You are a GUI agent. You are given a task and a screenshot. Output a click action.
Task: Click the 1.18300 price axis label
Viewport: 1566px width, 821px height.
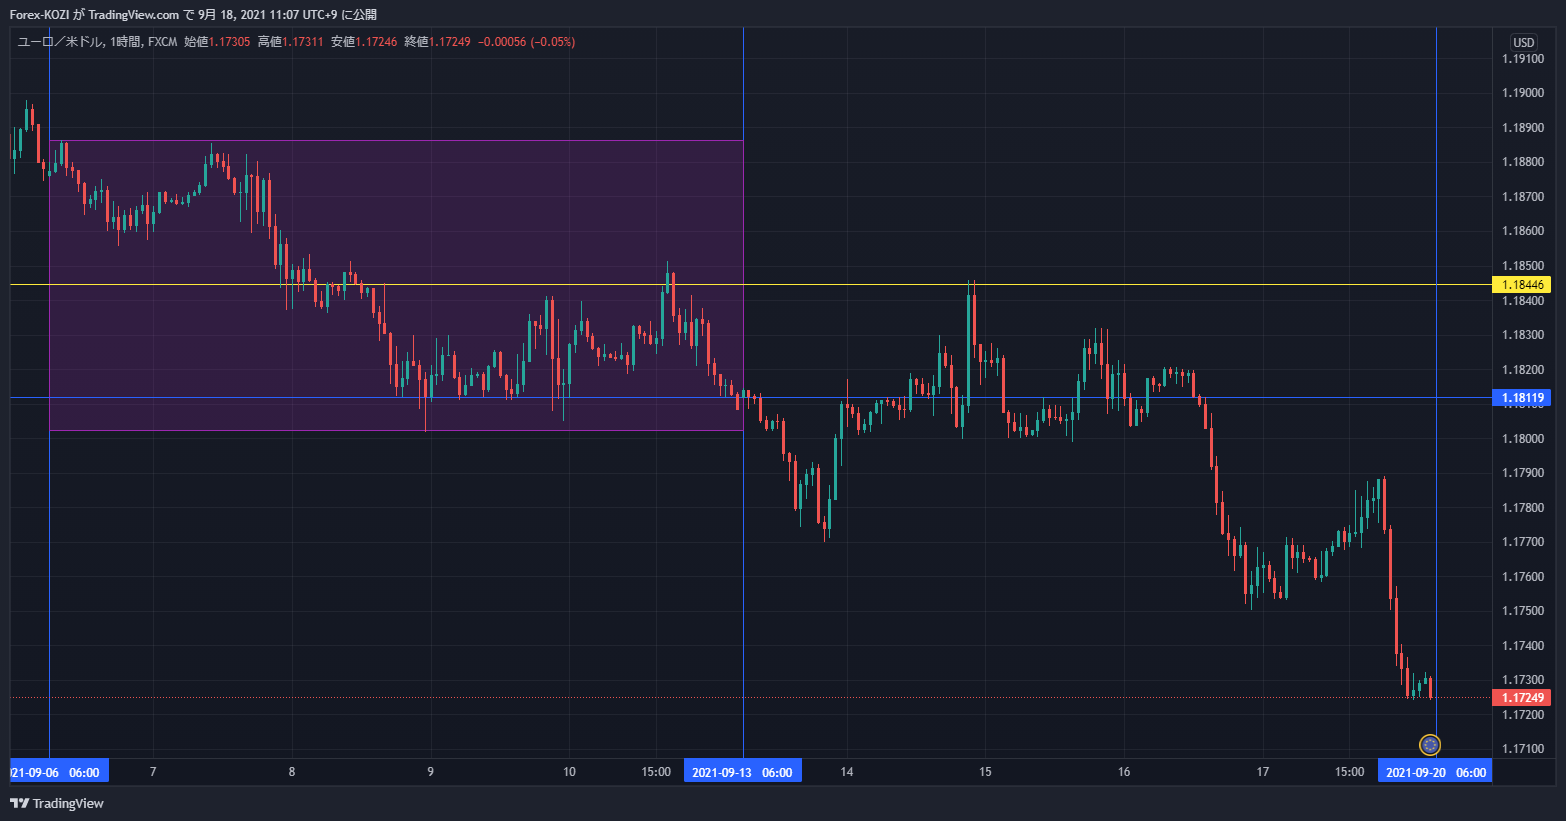[1522, 335]
